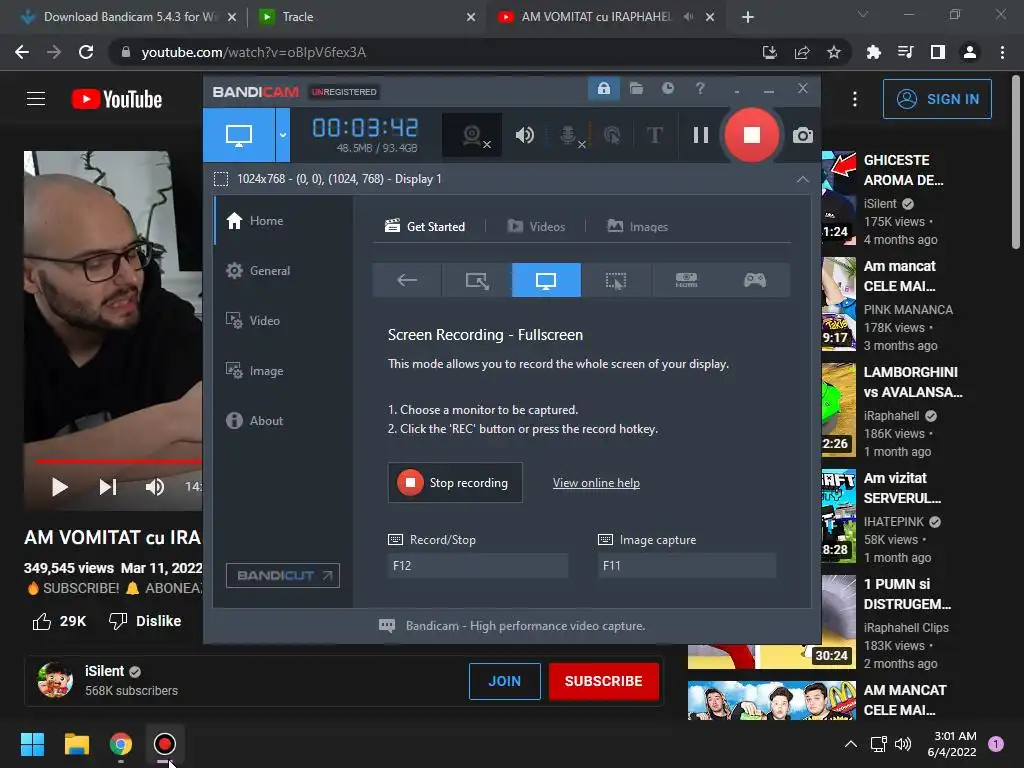The width and height of the screenshot is (1024, 768).
Task: Click Image capture hotkey field F11
Action: pos(687,566)
